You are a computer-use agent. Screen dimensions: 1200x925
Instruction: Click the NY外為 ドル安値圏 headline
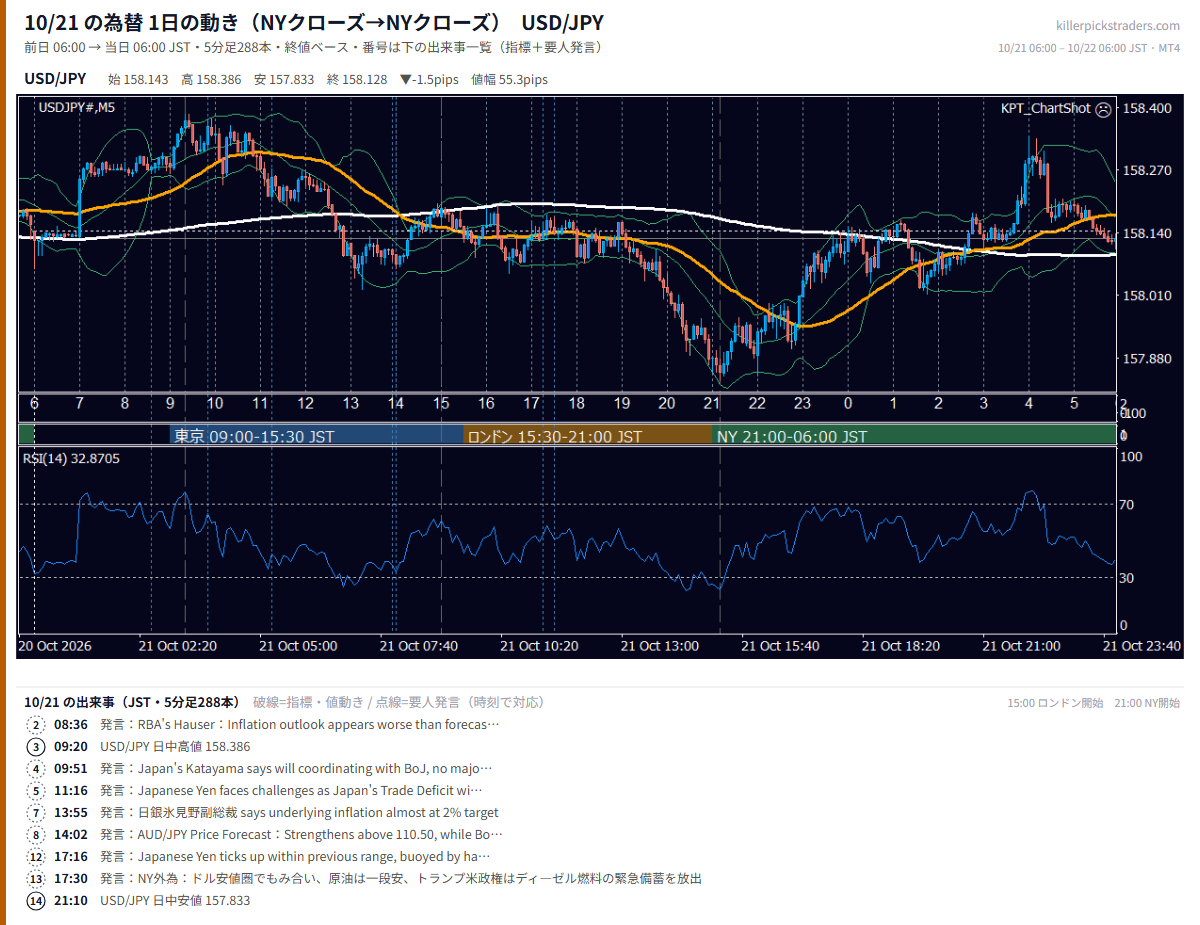coord(401,879)
